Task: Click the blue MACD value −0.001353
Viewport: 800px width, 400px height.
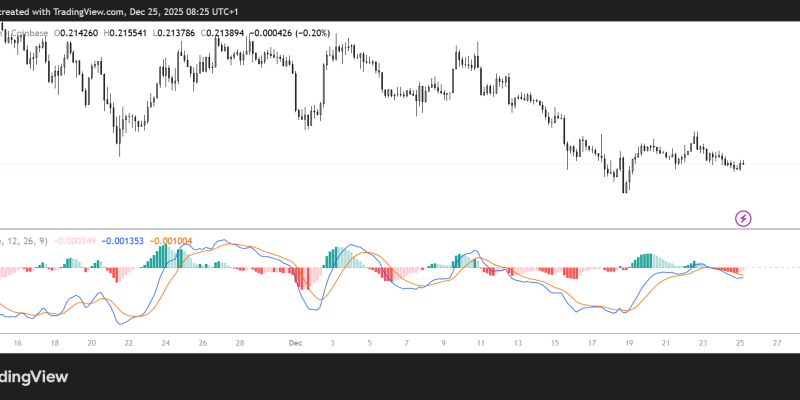Action: point(125,240)
